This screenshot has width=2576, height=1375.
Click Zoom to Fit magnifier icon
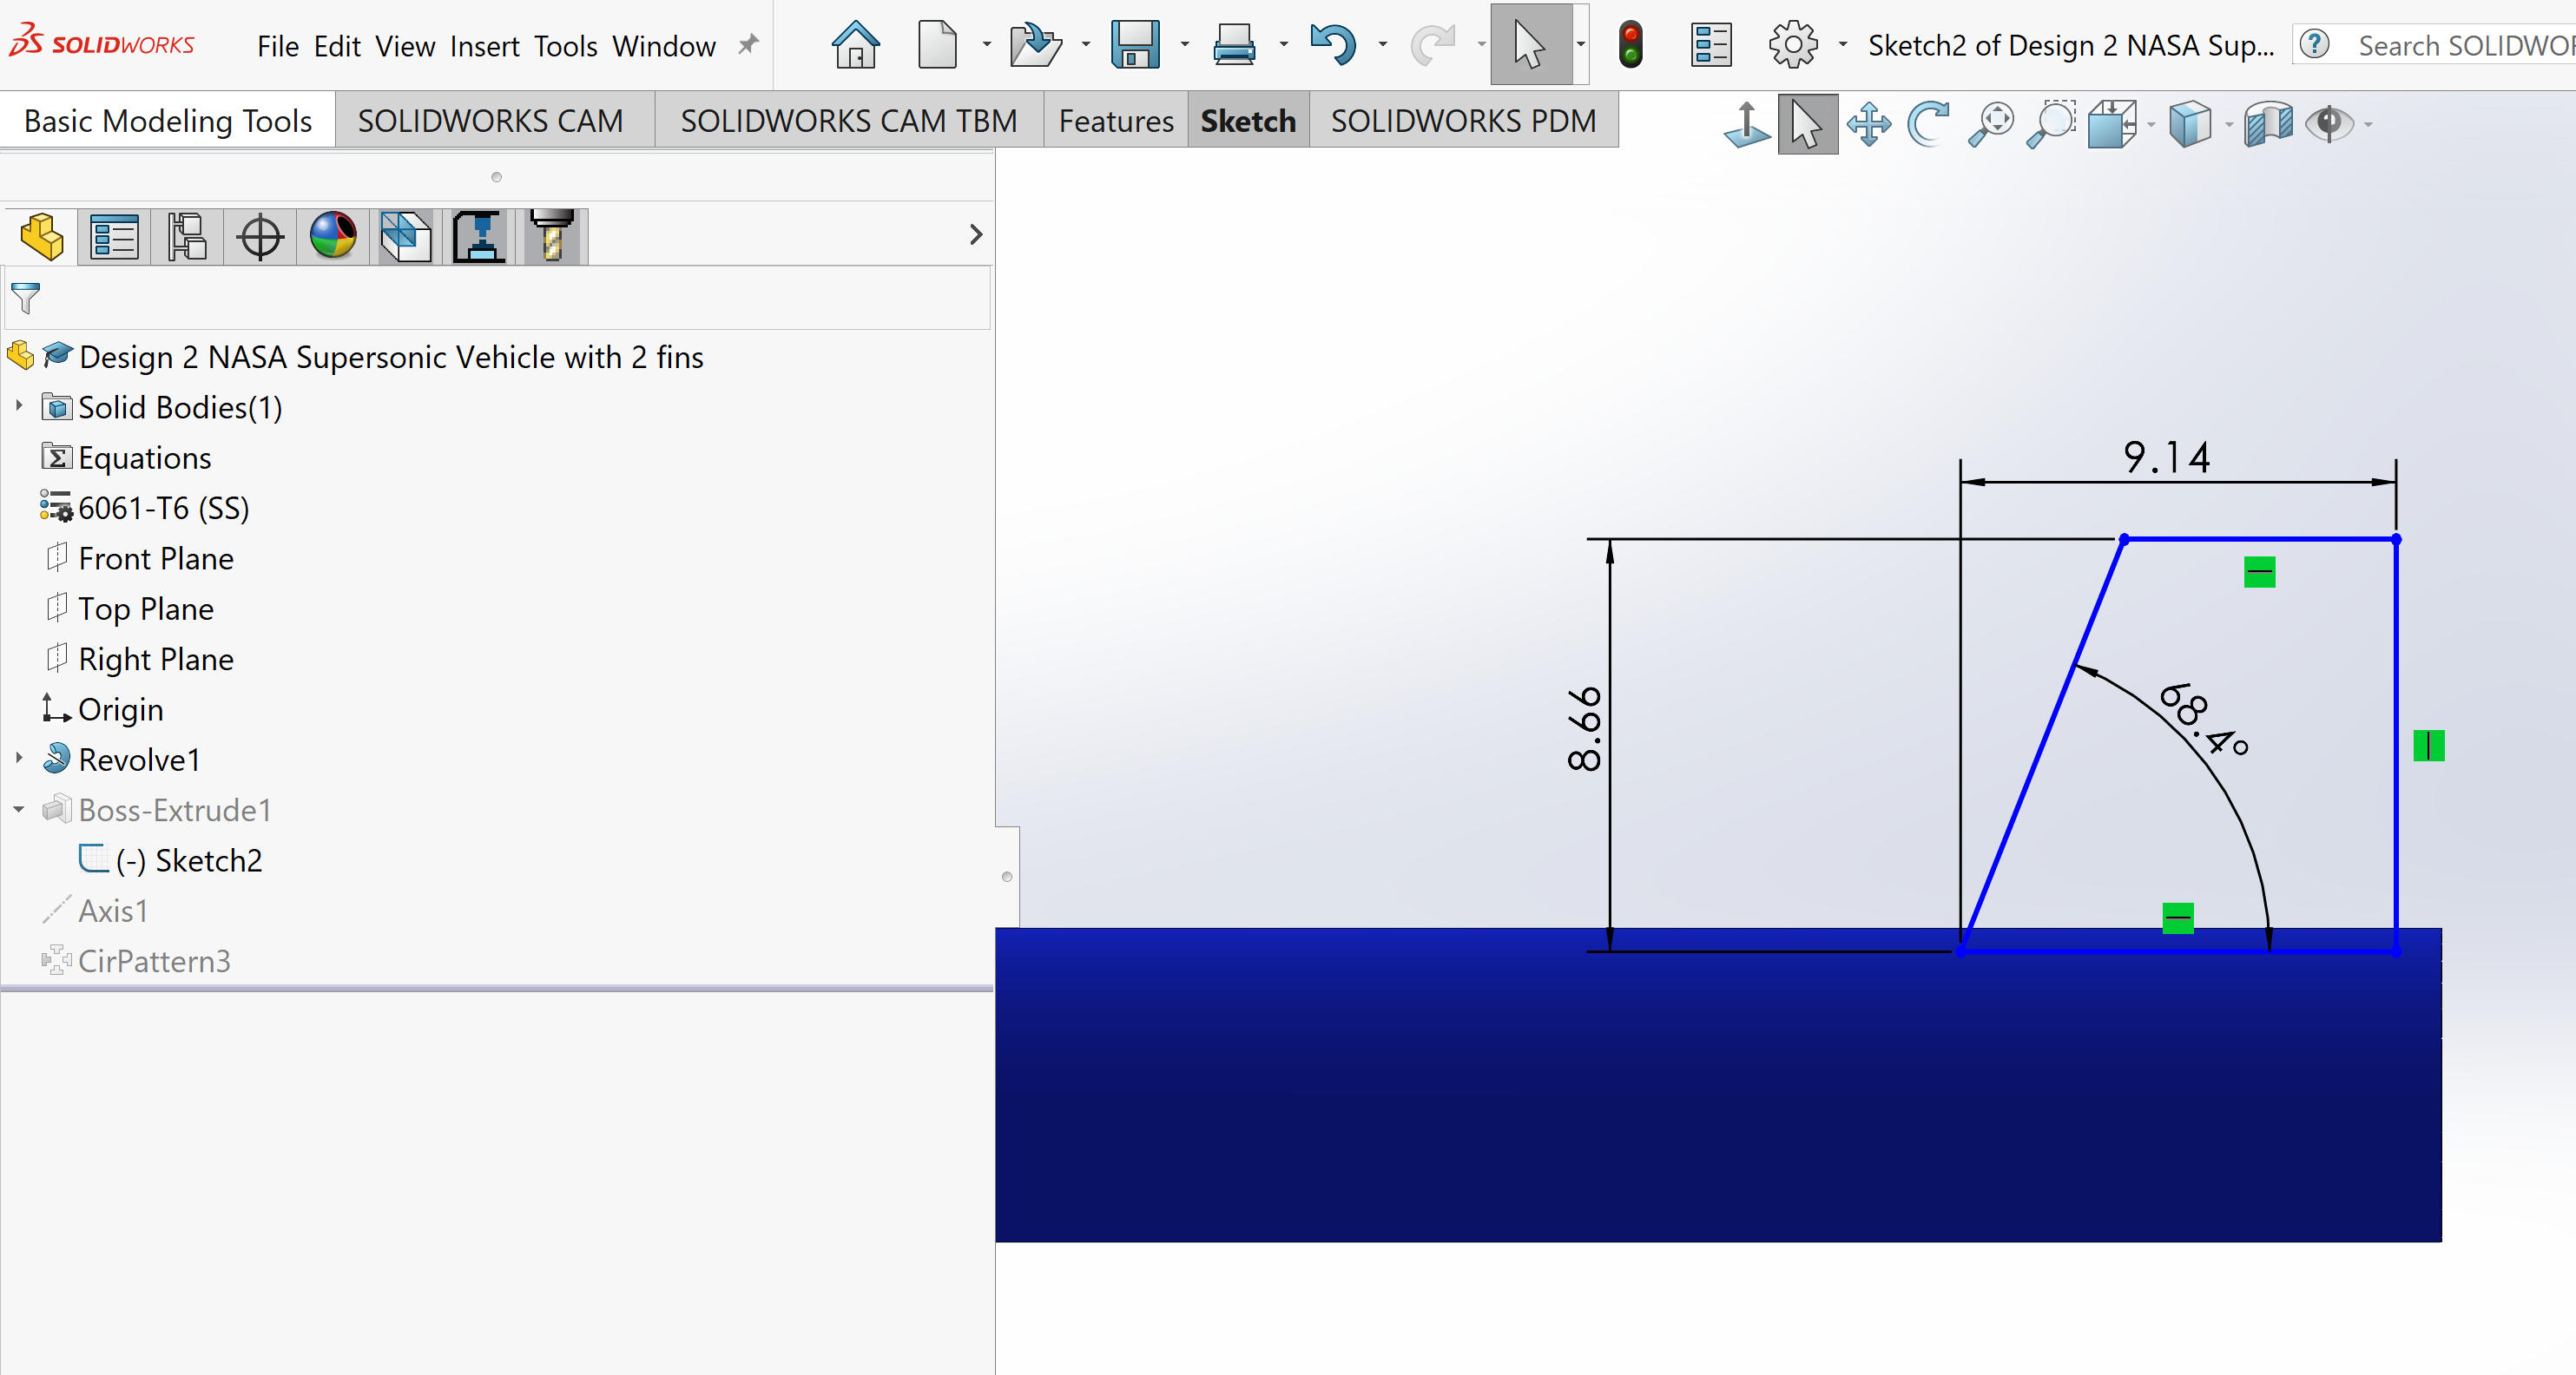tap(1990, 125)
